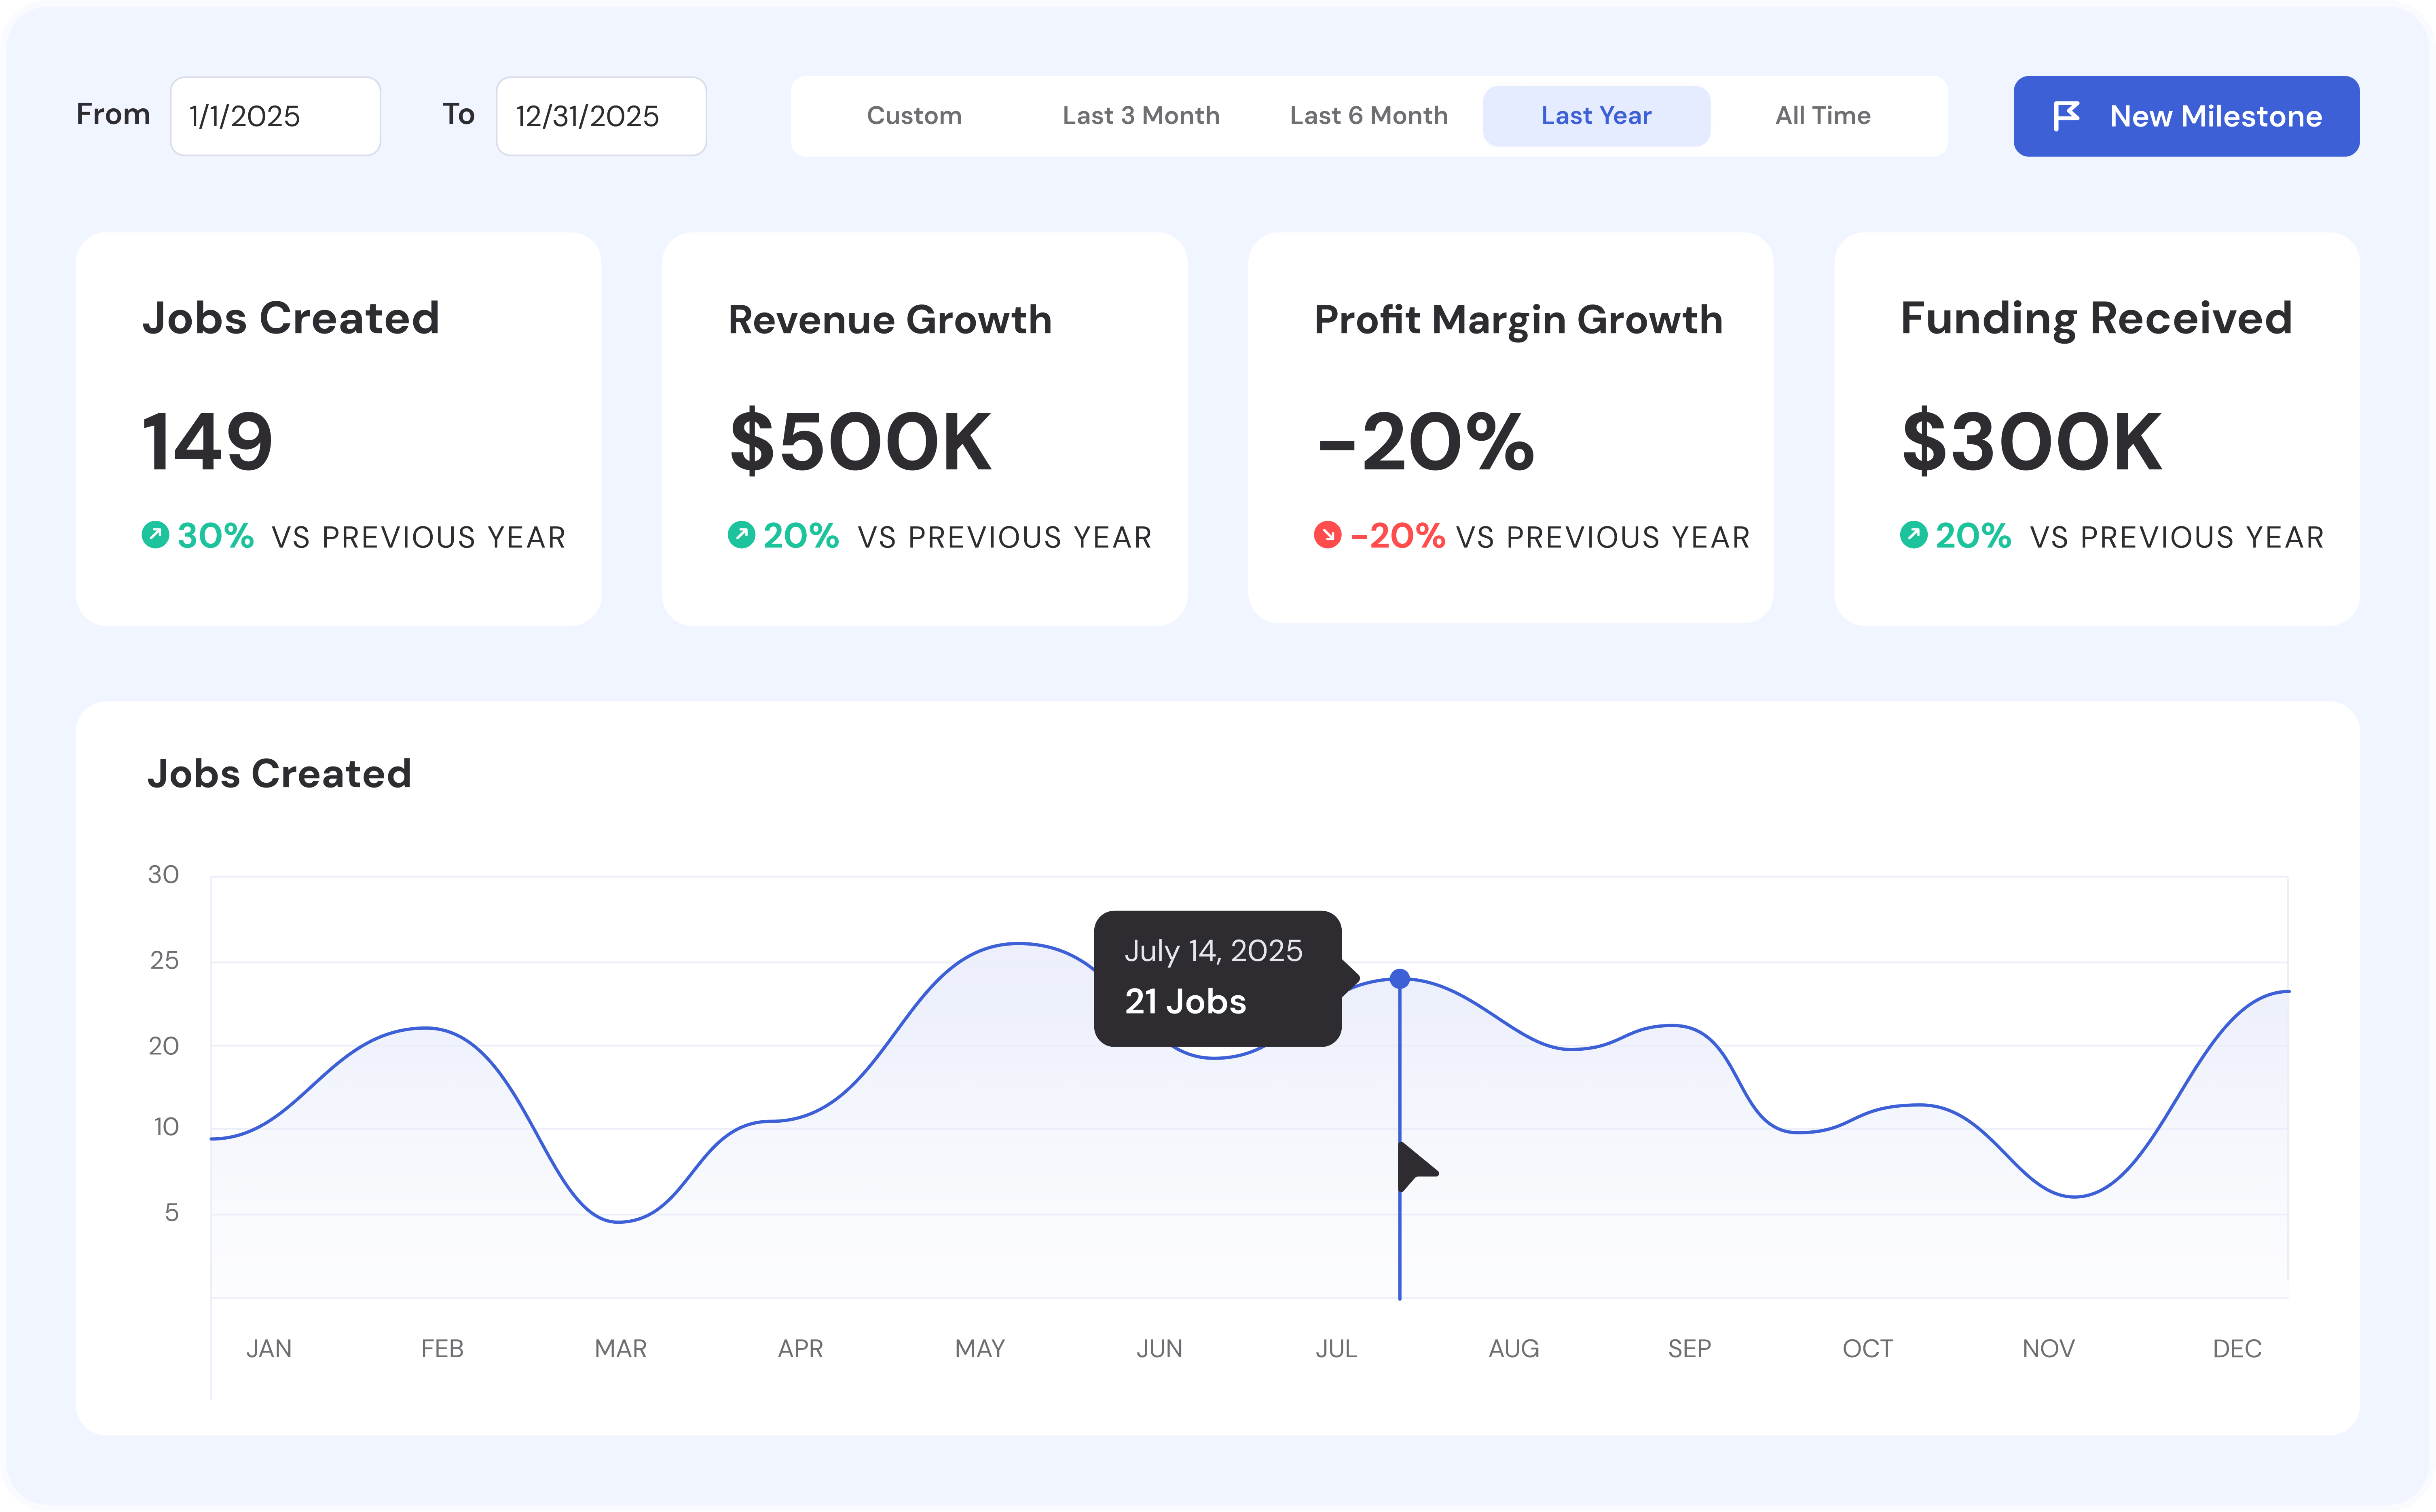Show the All Time range
Image resolution: width=2436 pixels, height=1512 pixels.
(x=1822, y=116)
